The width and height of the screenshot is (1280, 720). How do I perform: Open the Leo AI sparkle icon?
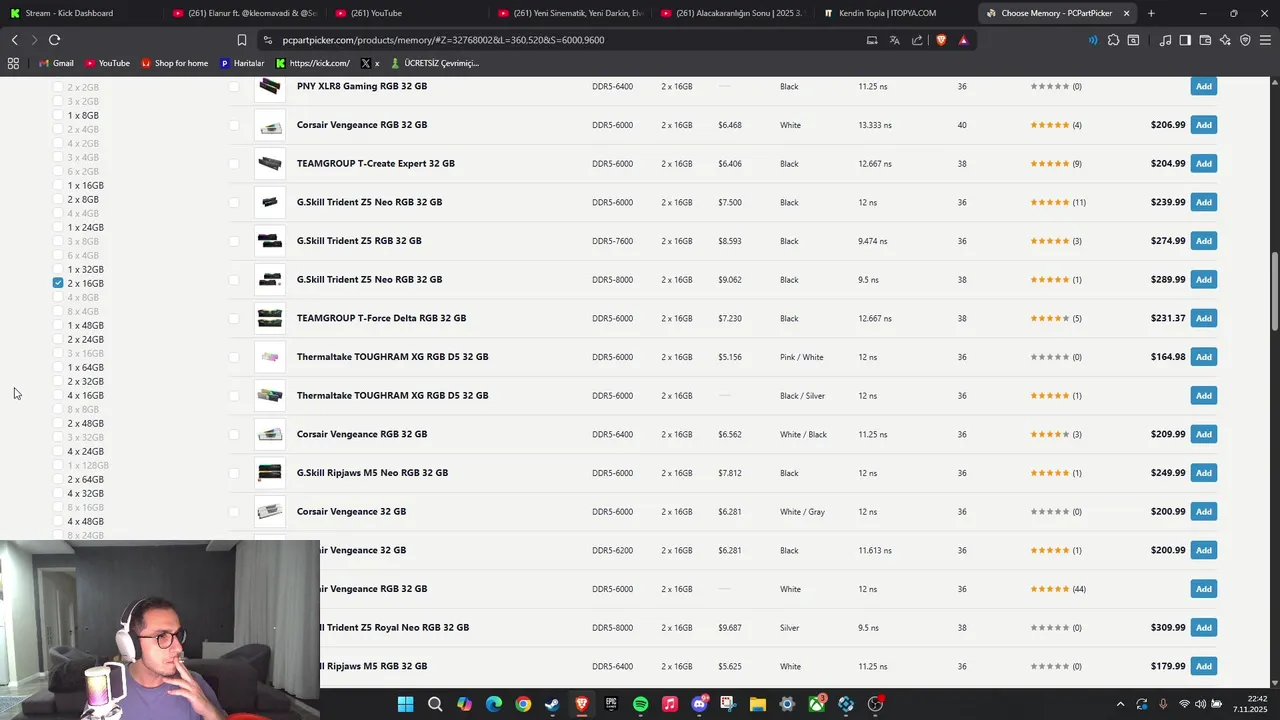[x=1225, y=40]
